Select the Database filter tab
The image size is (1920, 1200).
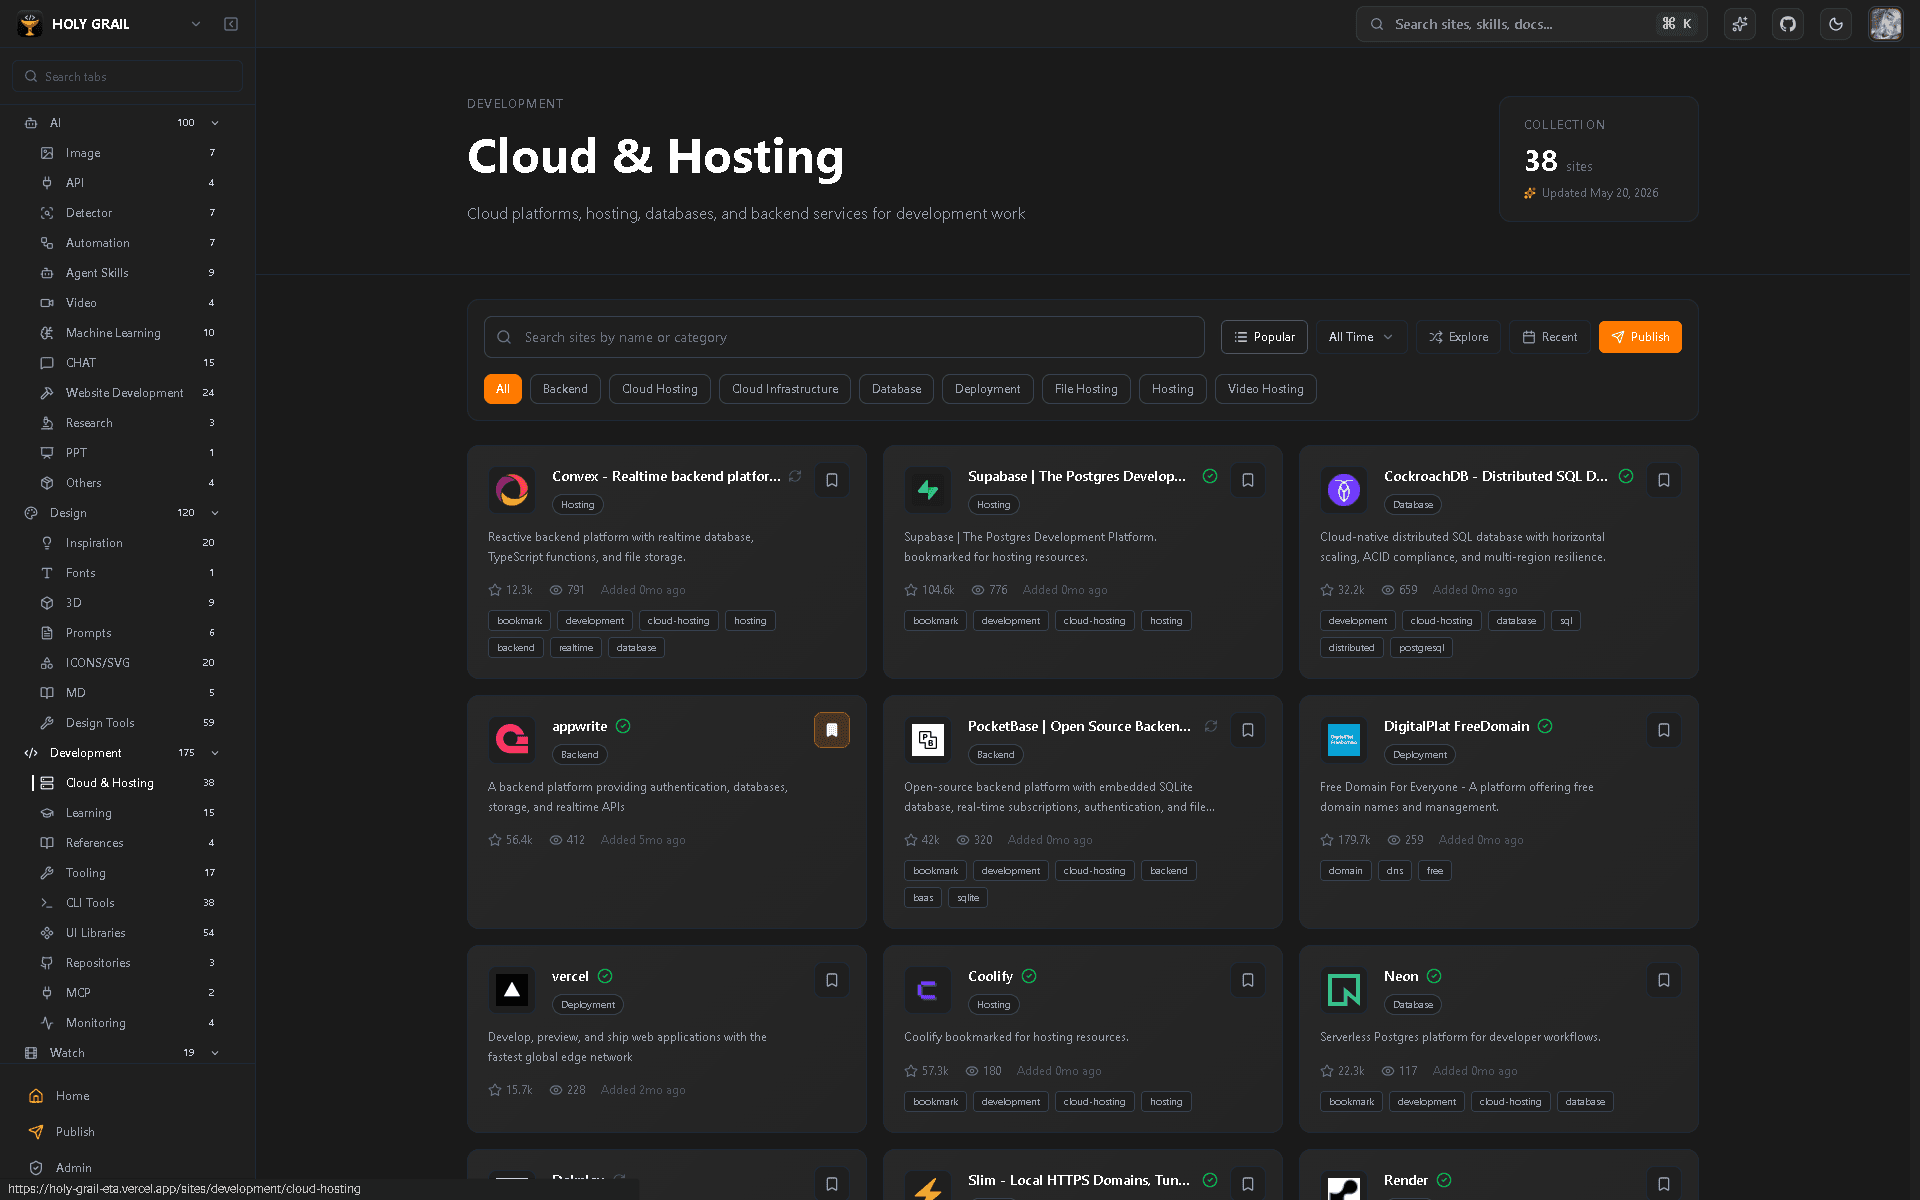click(896, 389)
